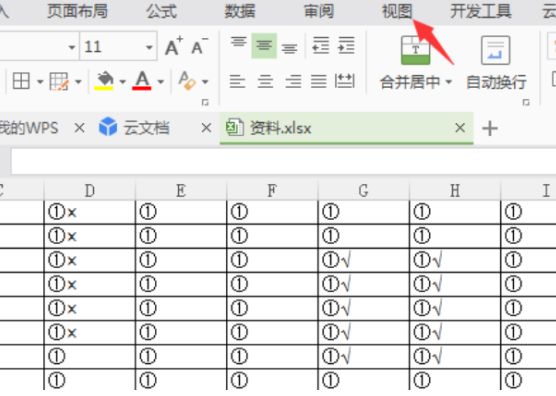Open borders dropdown arrow
Screen dimensions: 556x396
click(x=40, y=82)
